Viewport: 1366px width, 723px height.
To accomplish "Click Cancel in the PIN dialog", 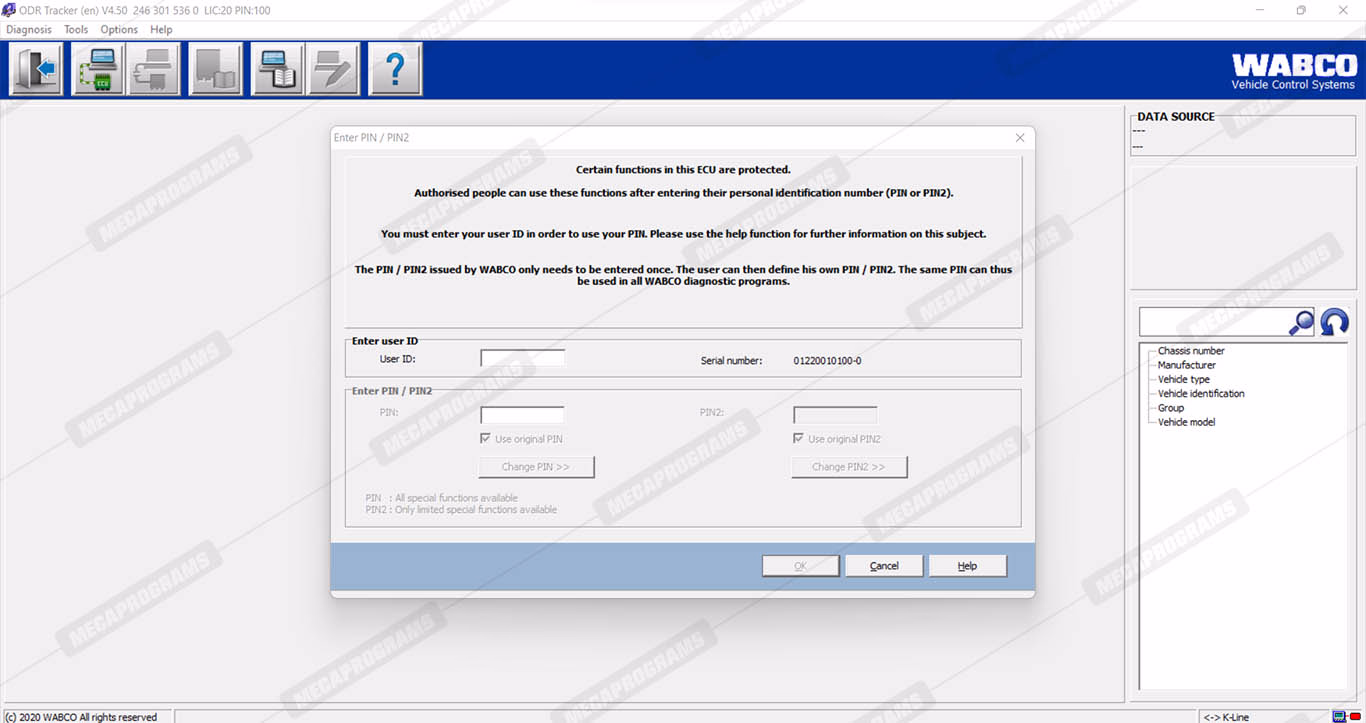I will tap(884, 566).
